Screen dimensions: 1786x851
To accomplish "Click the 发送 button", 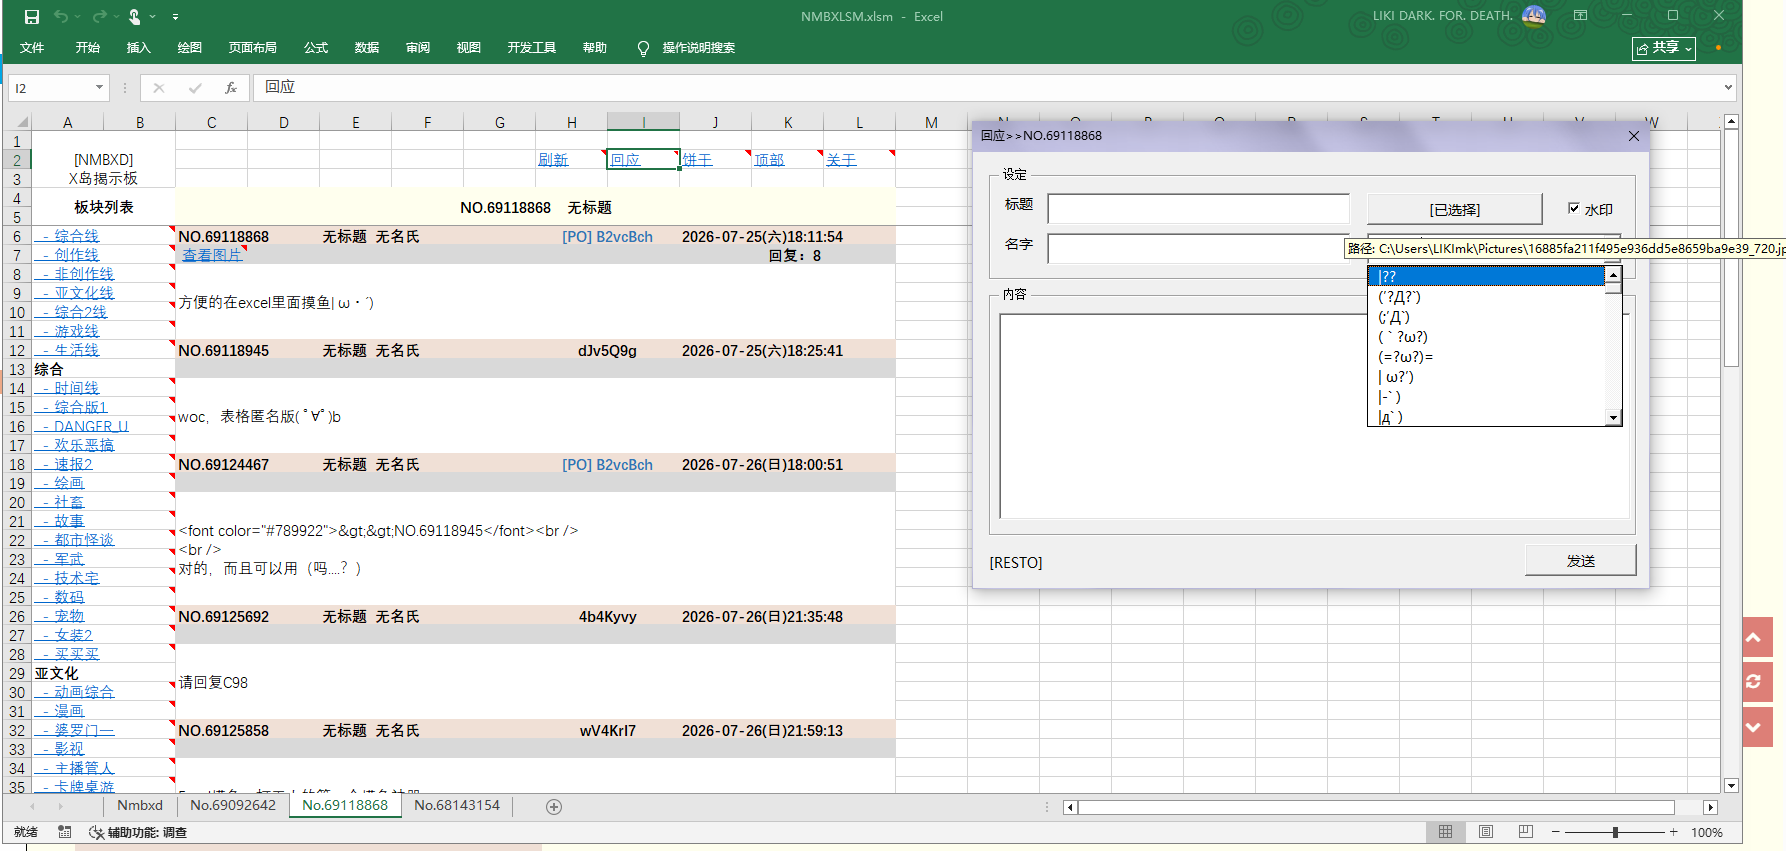I will (1581, 561).
